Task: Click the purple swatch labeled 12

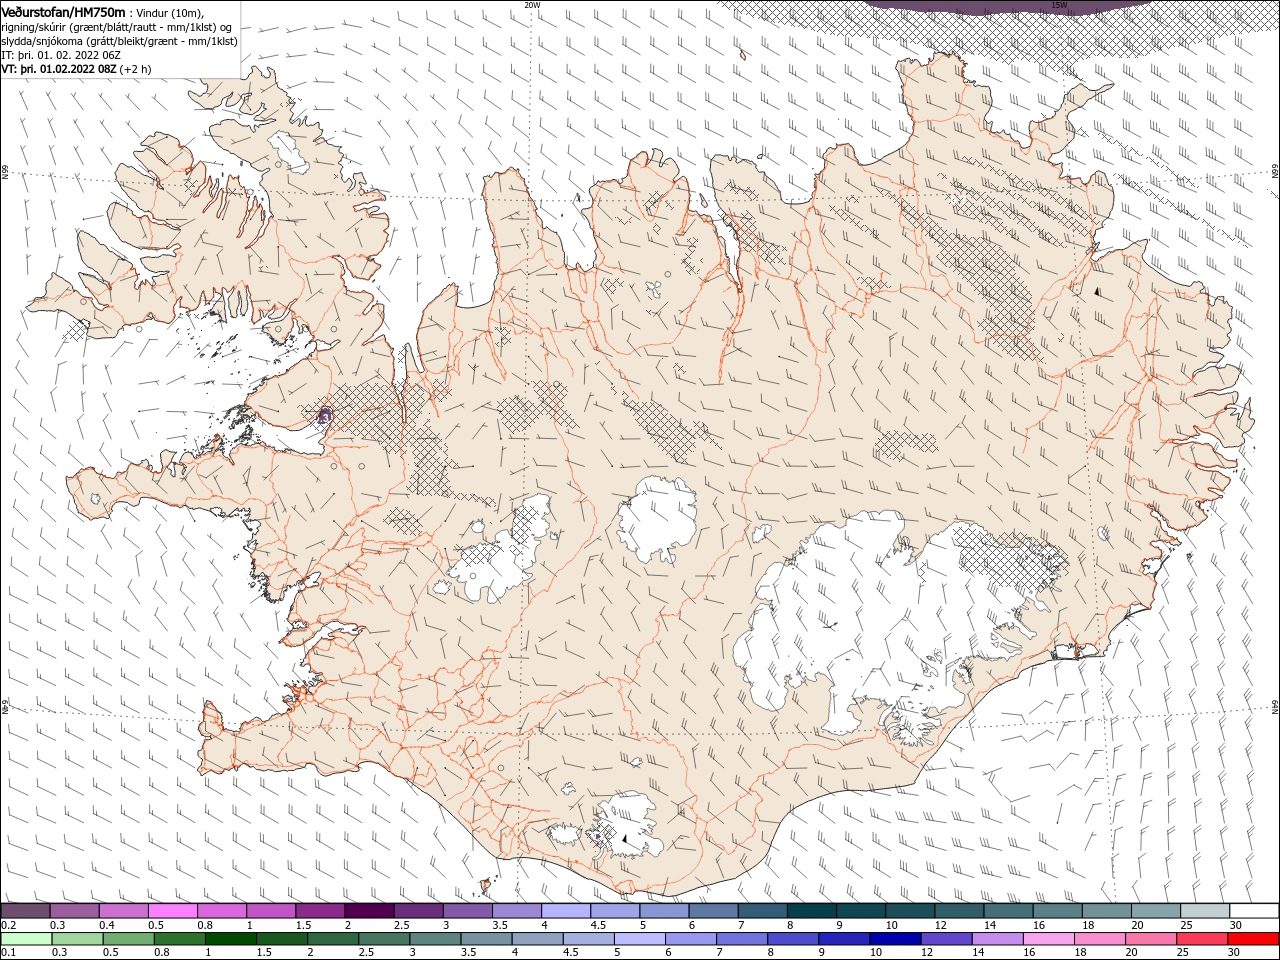Action: [x=945, y=939]
